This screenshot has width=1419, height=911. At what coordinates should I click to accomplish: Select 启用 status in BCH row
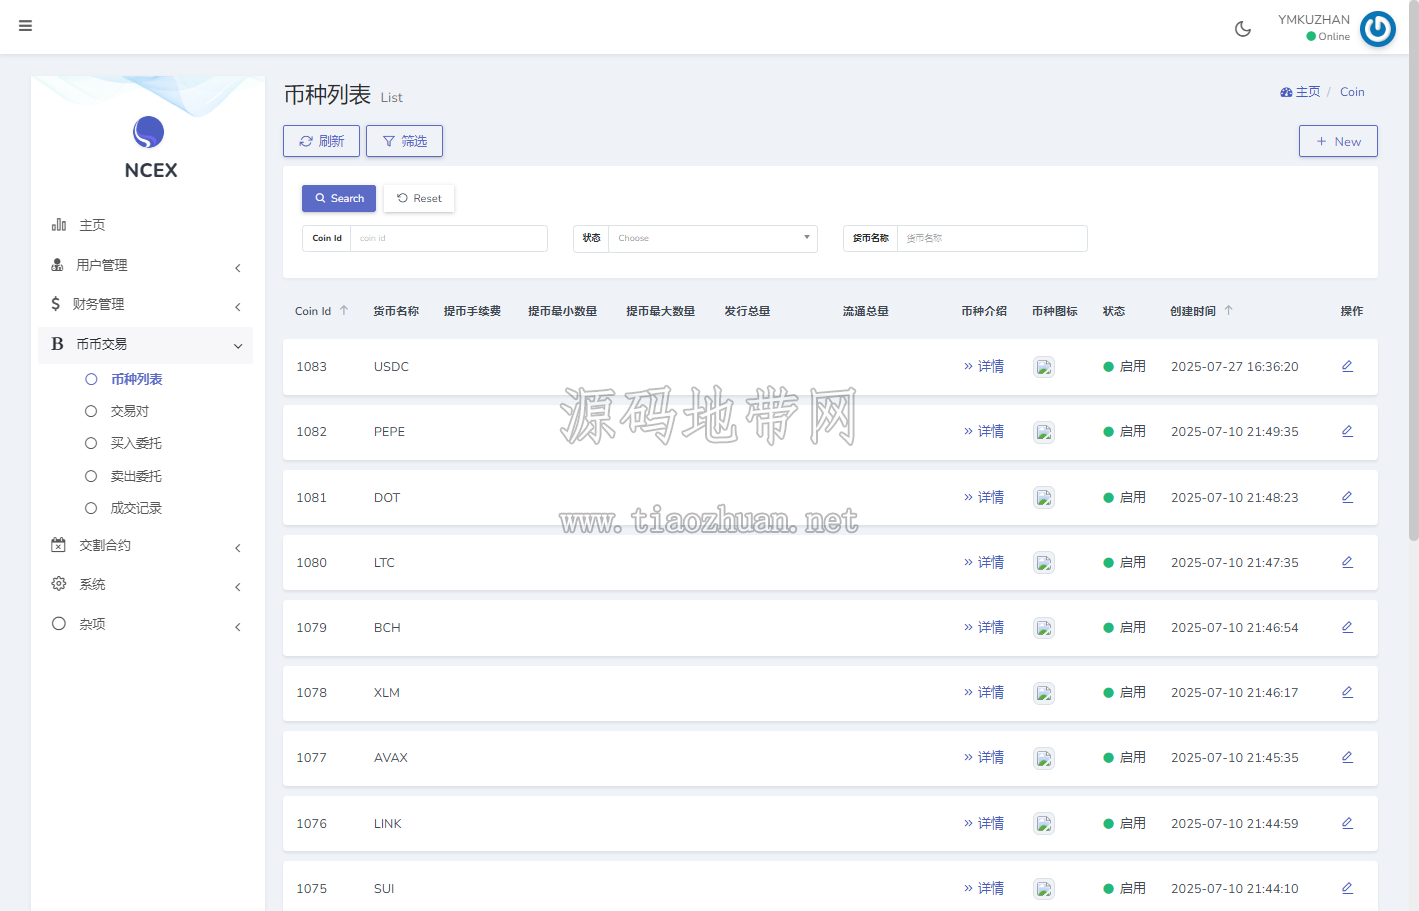coord(1124,628)
